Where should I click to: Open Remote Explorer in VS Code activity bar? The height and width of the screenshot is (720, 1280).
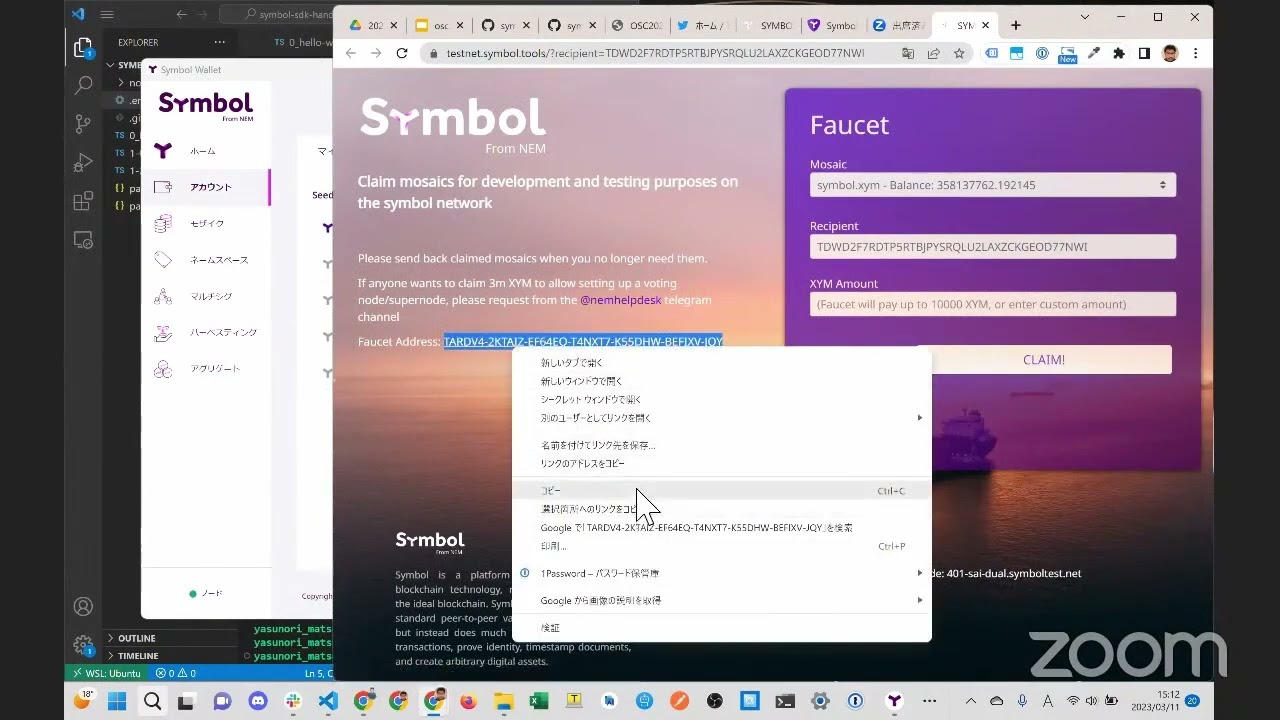click(x=84, y=240)
